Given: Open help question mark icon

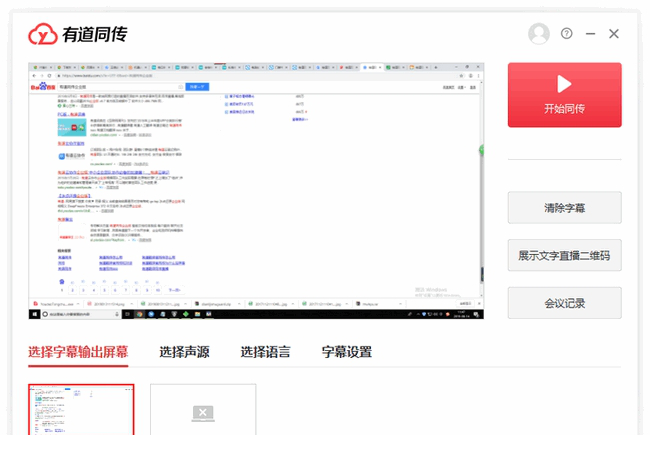Looking at the screenshot, I should [567, 33].
